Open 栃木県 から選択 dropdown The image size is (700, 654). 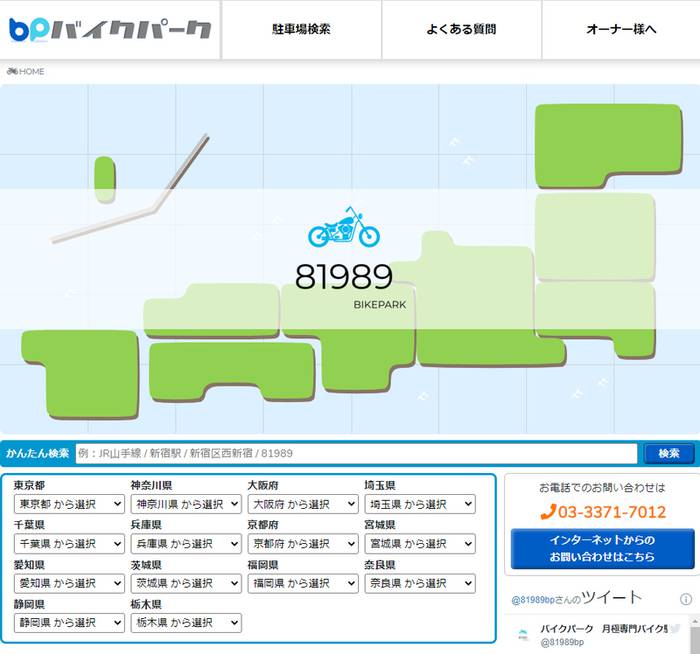coord(186,623)
